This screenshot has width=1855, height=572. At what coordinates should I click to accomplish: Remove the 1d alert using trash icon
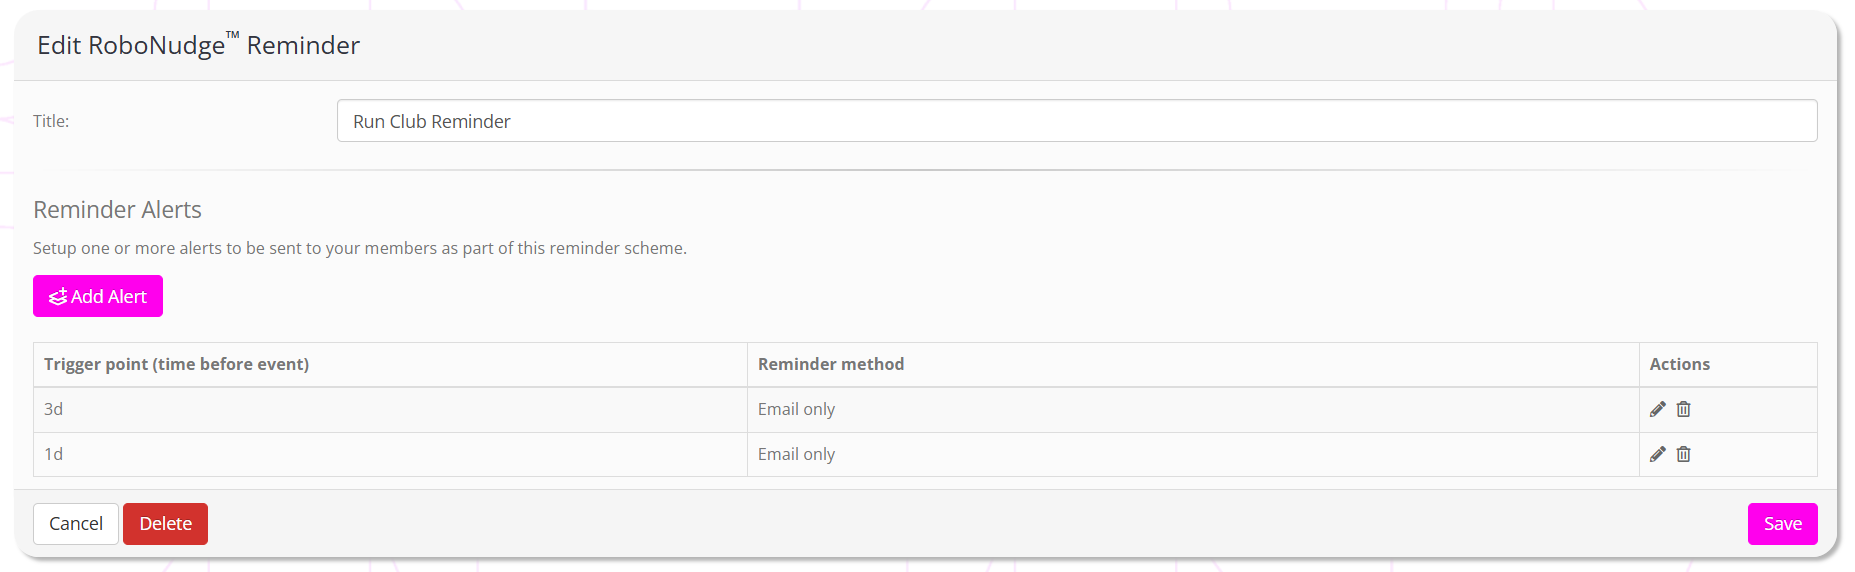tap(1684, 454)
